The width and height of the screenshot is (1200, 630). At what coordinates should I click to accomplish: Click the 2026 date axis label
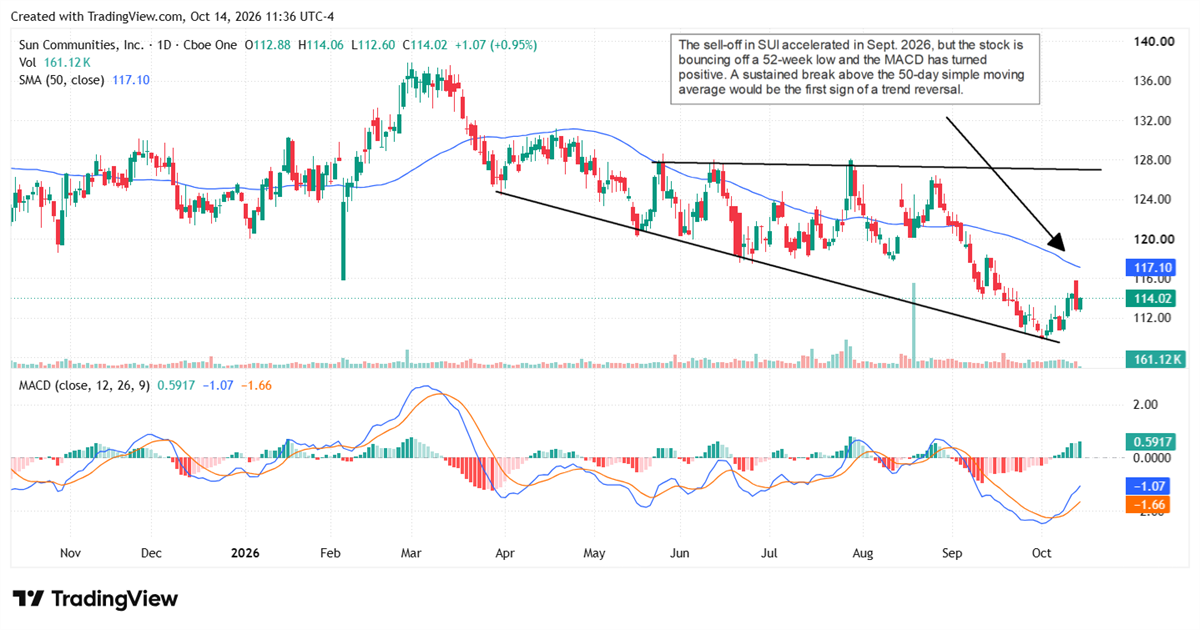click(x=246, y=552)
